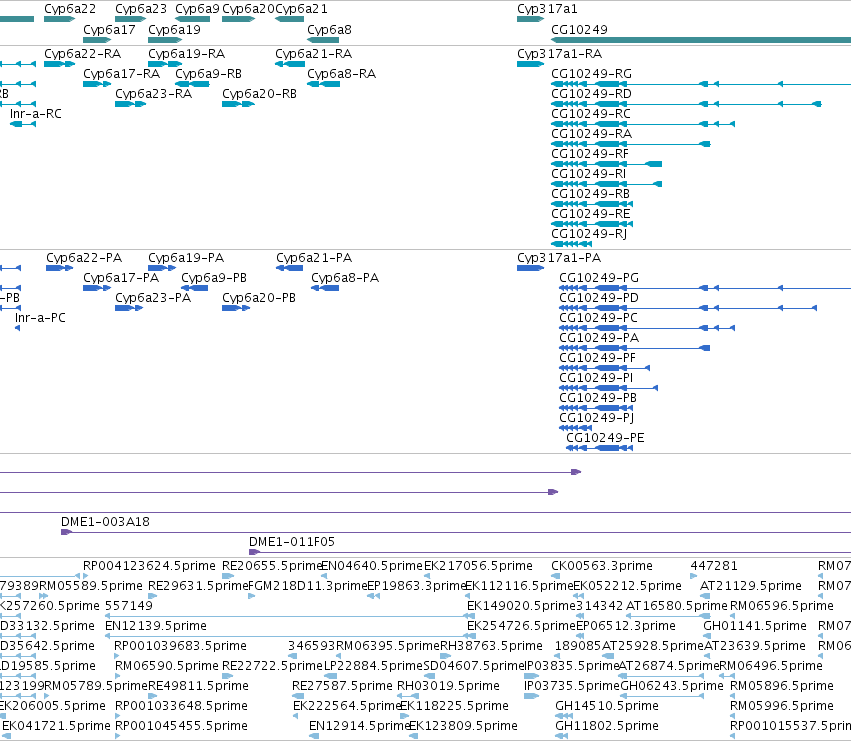The height and width of the screenshot is (741, 851).
Task: Click CG10249-PC protein label
Action: click(599, 318)
